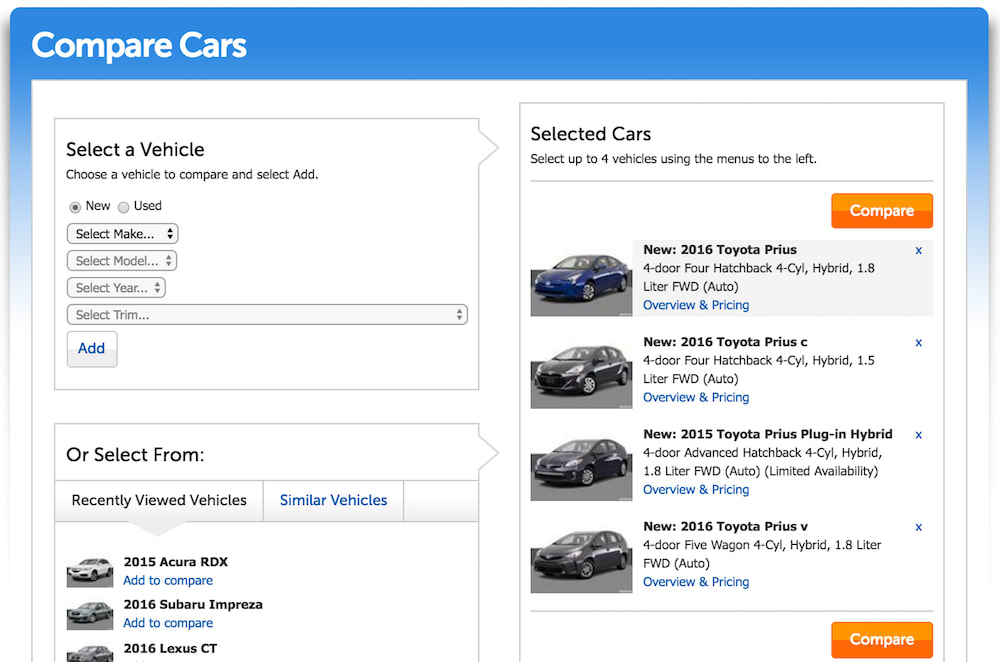Open Overview & Pricing for Prius Plug-in Hybrid
Image resolution: width=1000 pixels, height=662 pixels.
point(696,490)
